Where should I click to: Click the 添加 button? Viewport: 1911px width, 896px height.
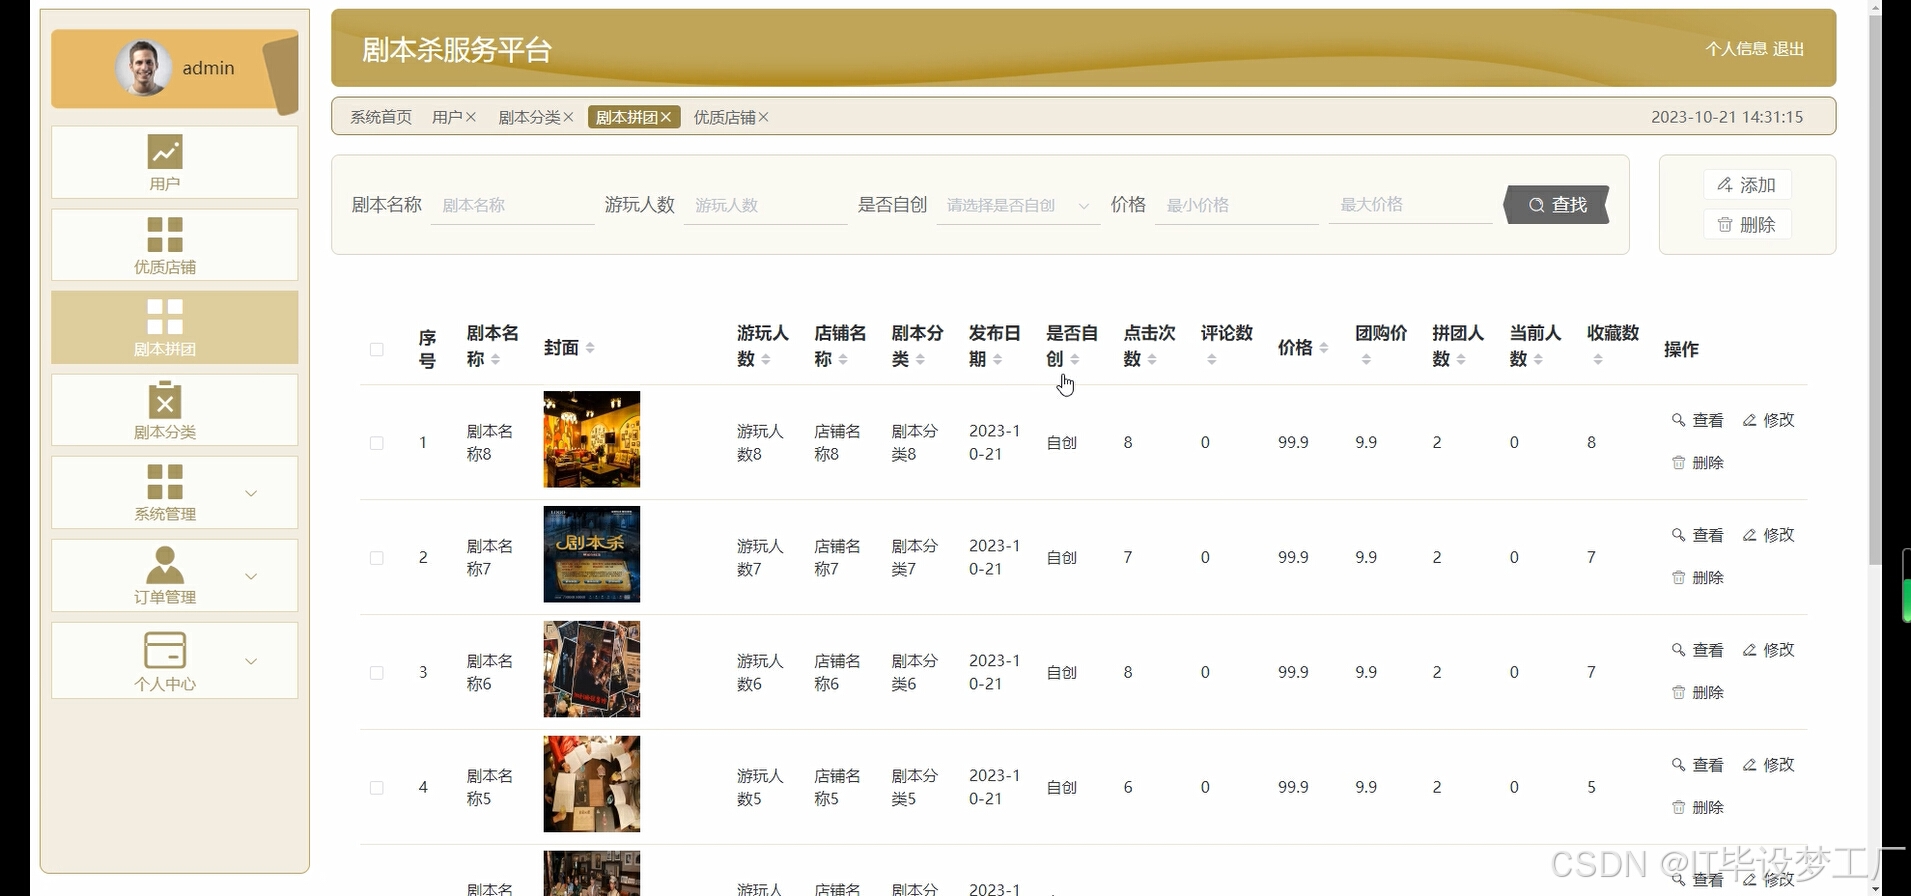1747,185
